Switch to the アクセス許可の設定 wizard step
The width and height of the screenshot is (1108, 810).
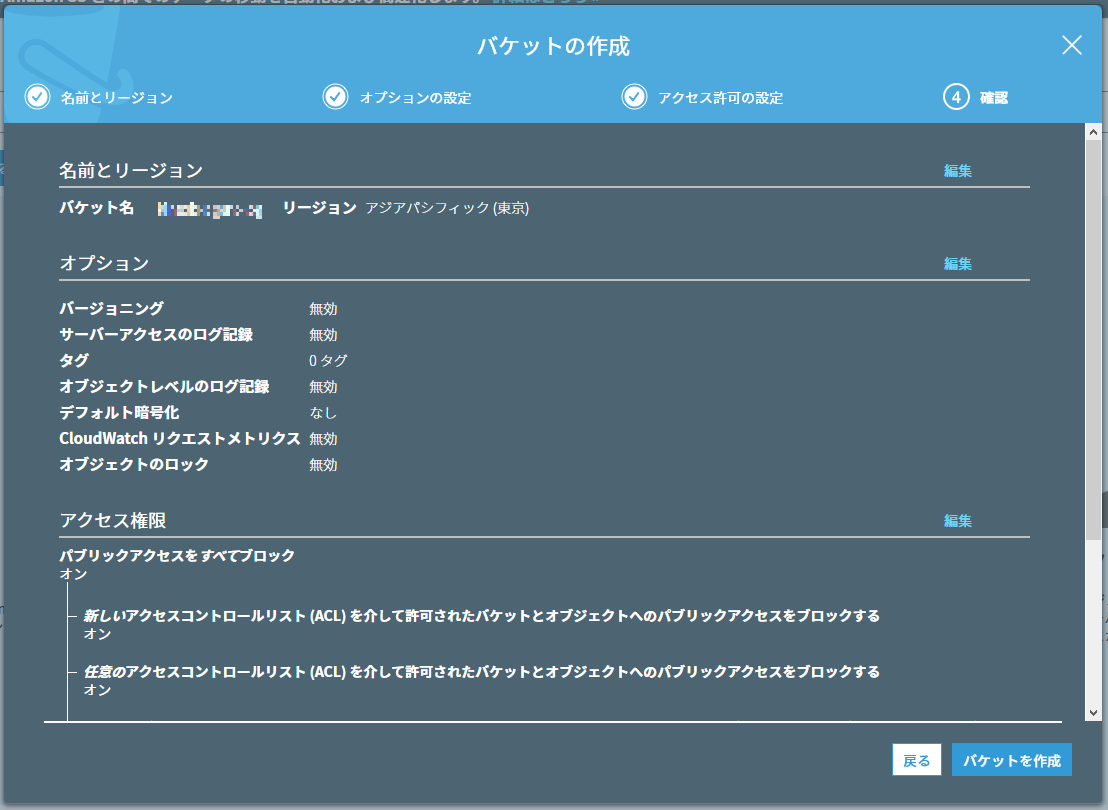pyautogui.click(x=719, y=97)
